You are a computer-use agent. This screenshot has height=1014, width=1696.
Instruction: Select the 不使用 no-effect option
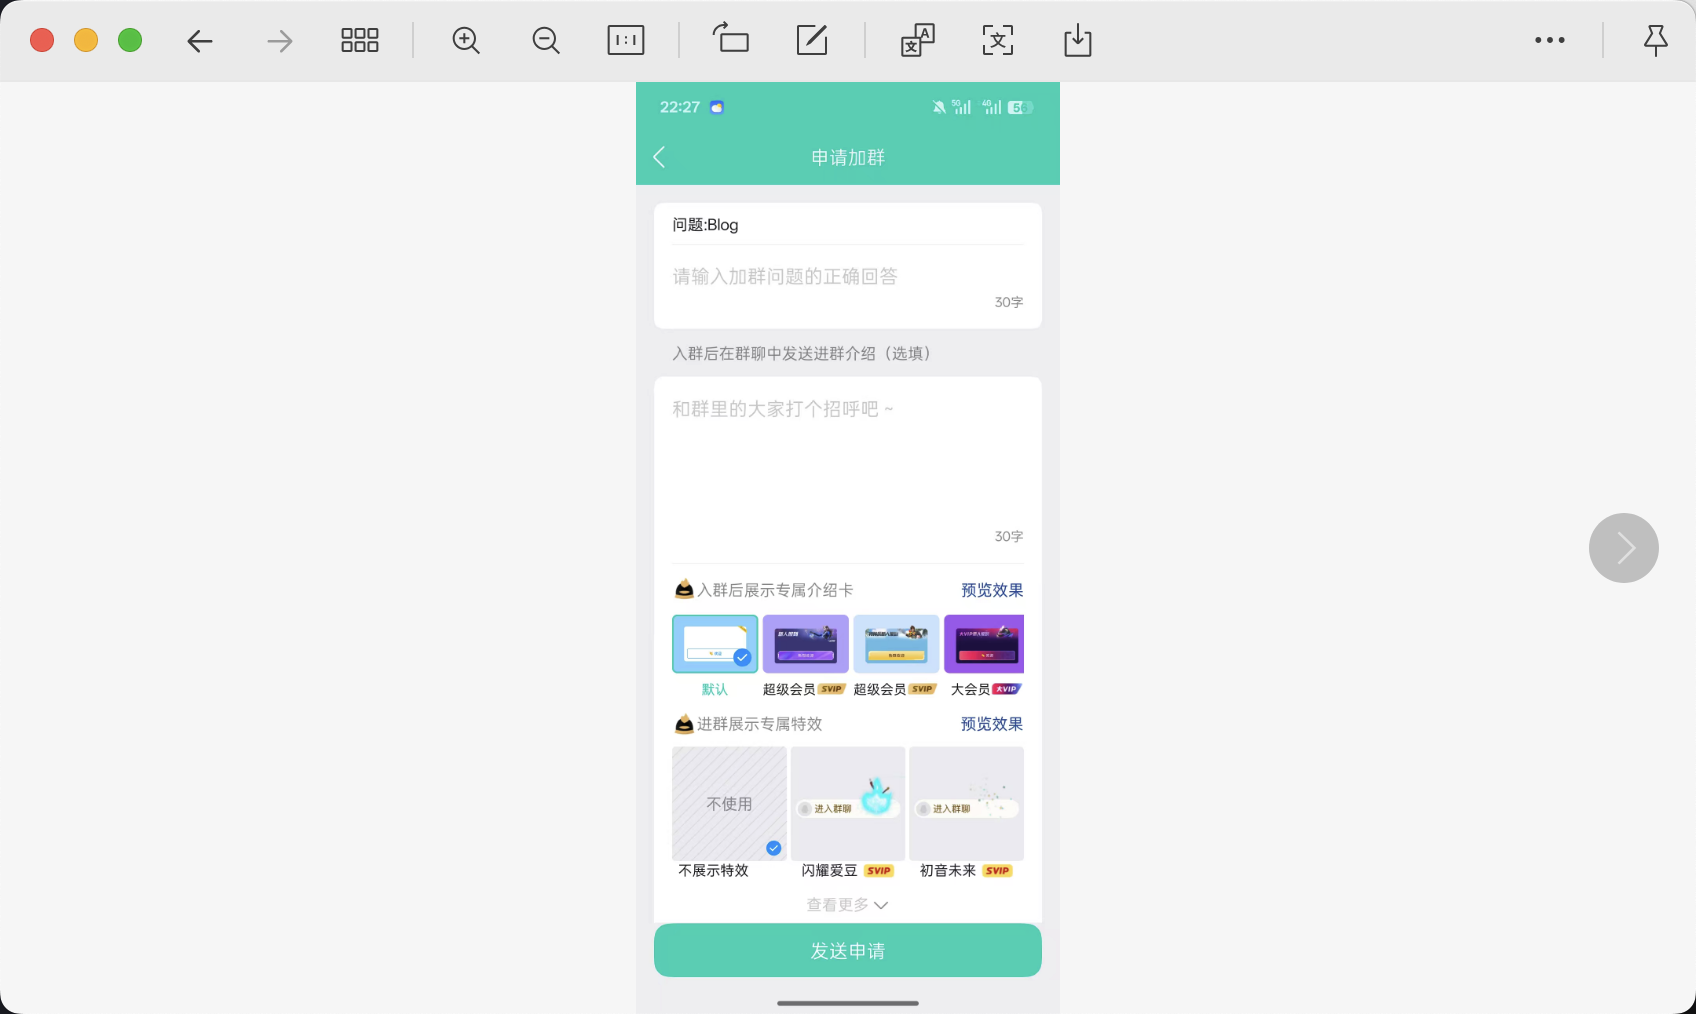click(x=729, y=803)
